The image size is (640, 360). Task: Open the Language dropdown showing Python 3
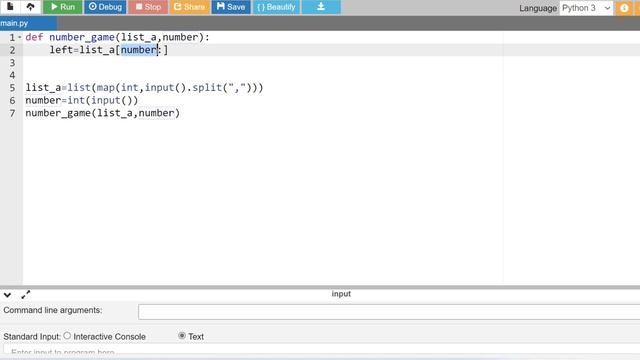pyautogui.click(x=586, y=8)
